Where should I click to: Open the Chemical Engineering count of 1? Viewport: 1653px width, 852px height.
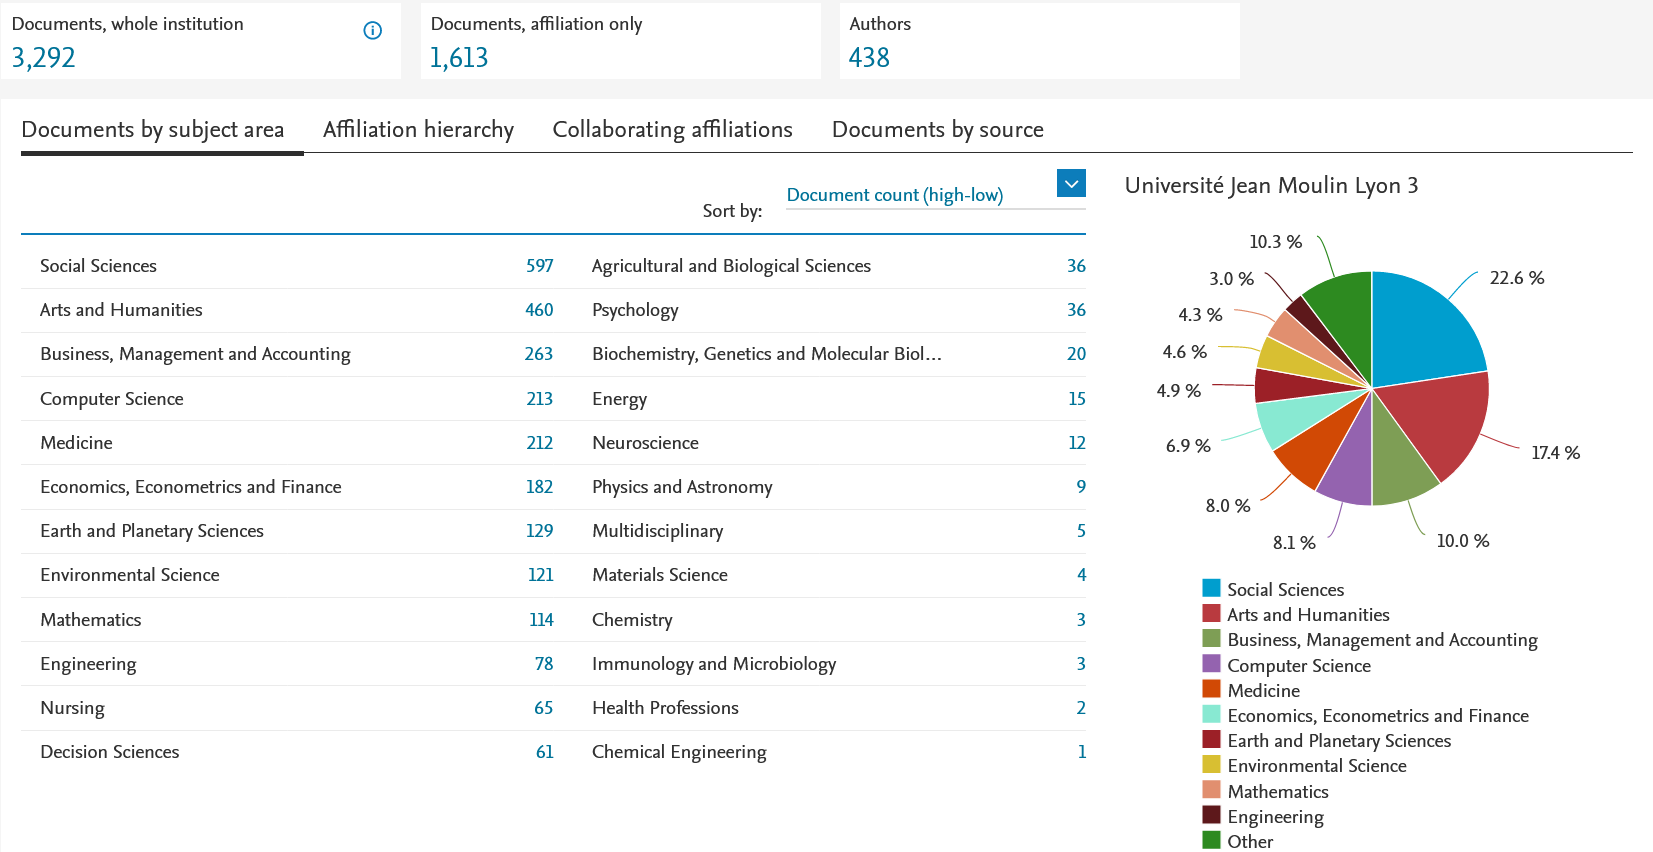point(1081,752)
